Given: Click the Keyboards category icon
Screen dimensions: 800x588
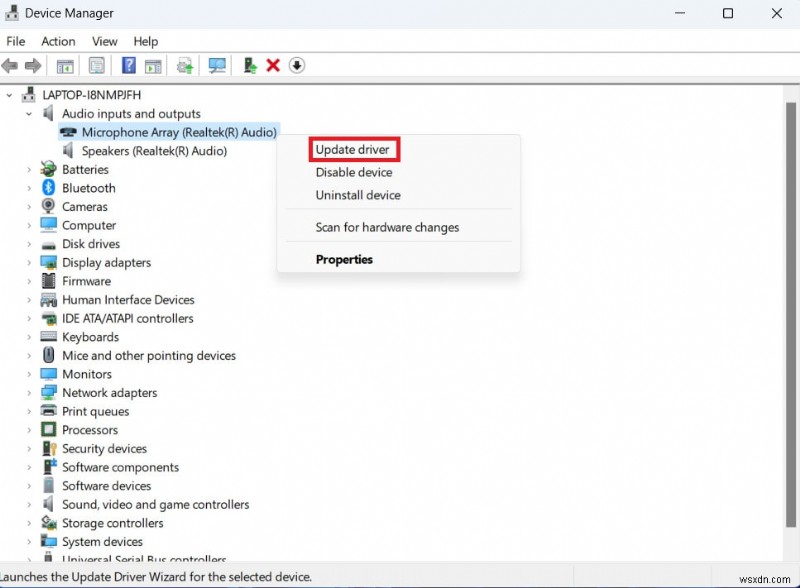Looking at the screenshot, I should click(48, 336).
